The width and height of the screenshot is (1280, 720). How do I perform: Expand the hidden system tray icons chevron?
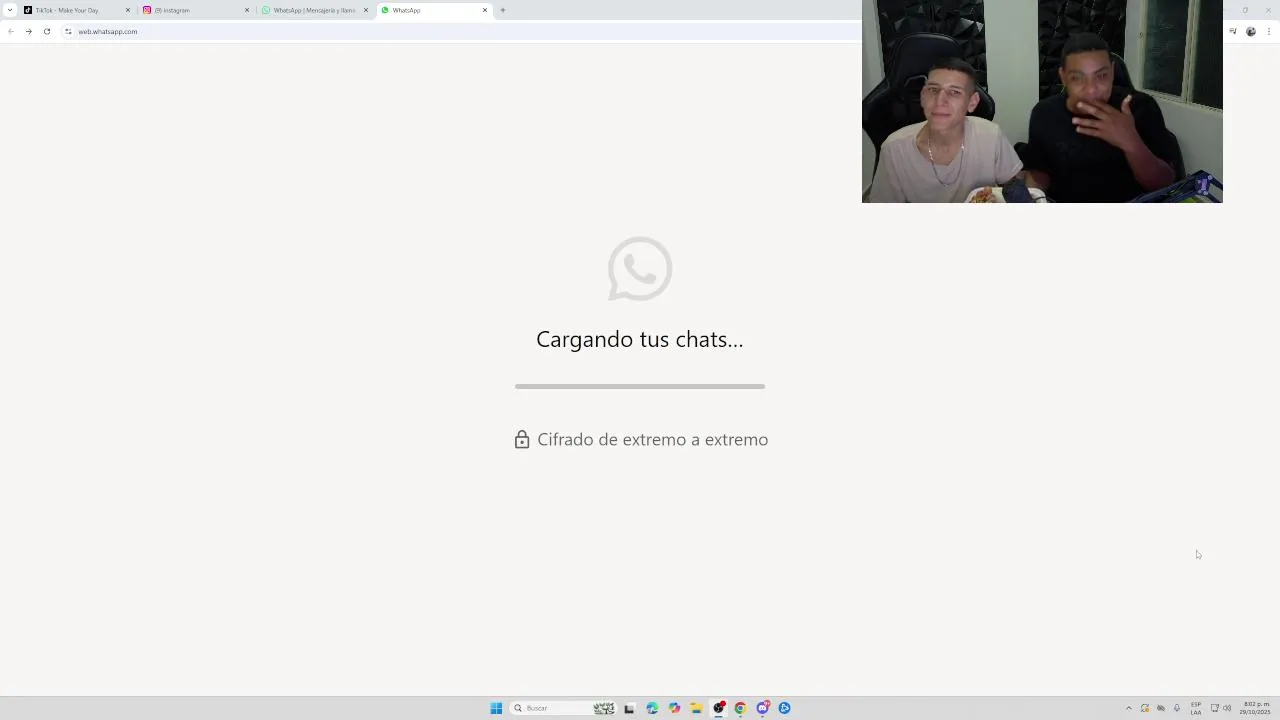(x=1129, y=708)
